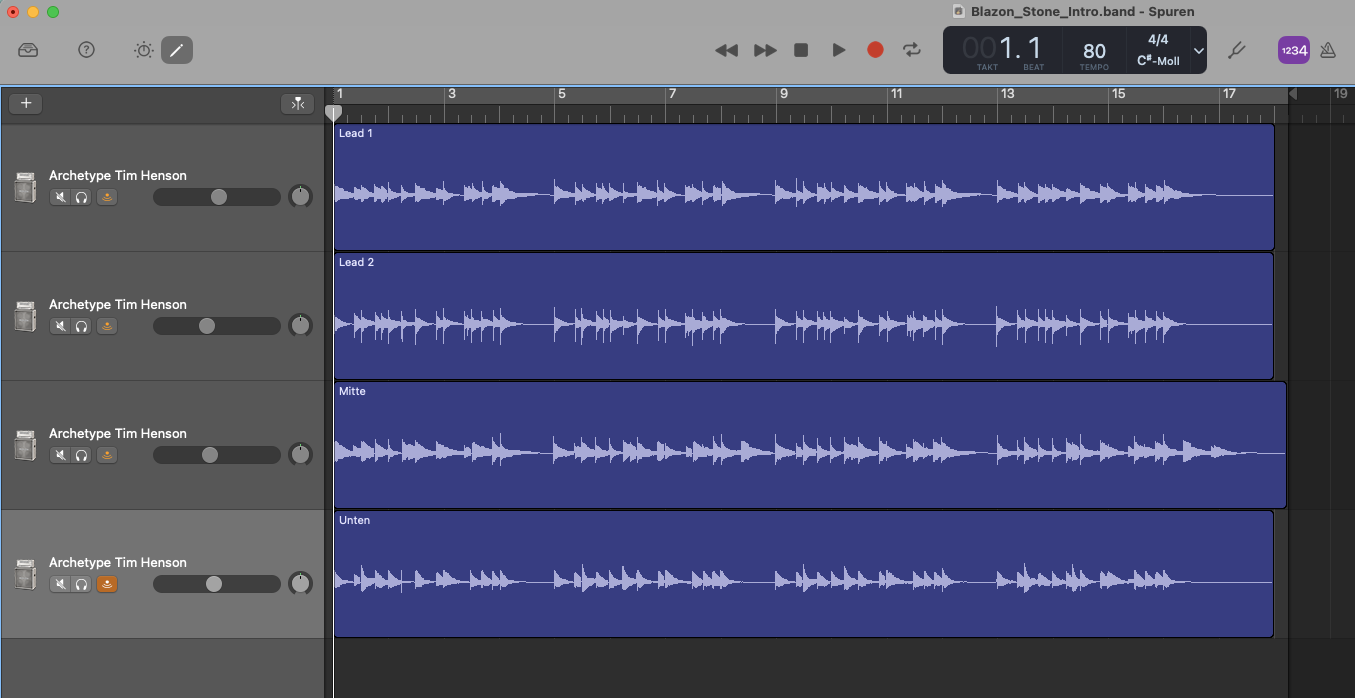Click bar 9 on the ruler
This screenshot has height=698, width=1355.
point(783,94)
